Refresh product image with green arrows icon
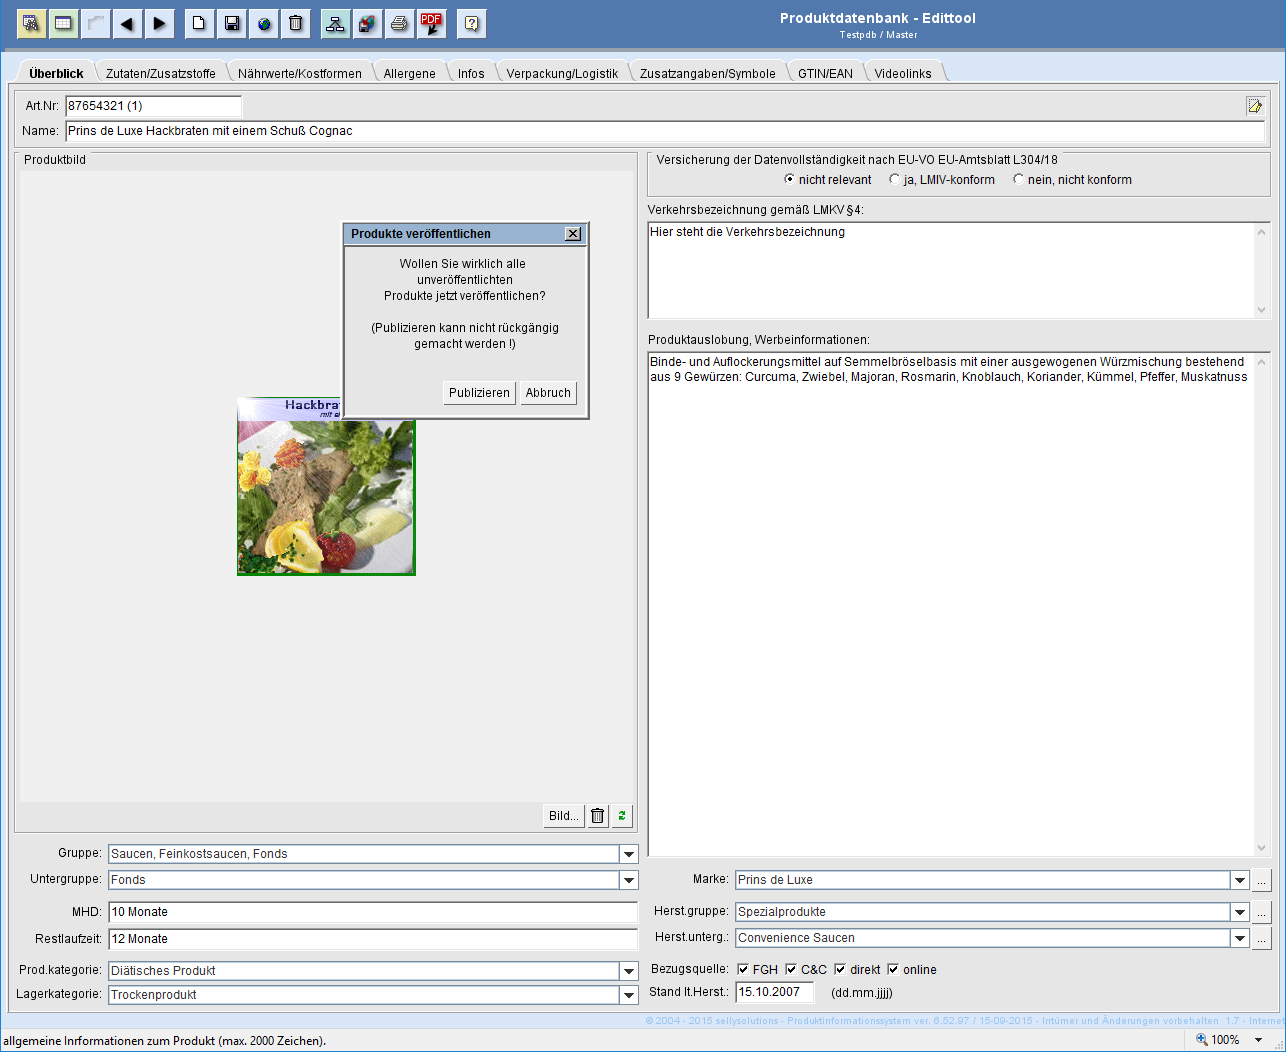Screen dimensions: 1286x1052 (622, 816)
